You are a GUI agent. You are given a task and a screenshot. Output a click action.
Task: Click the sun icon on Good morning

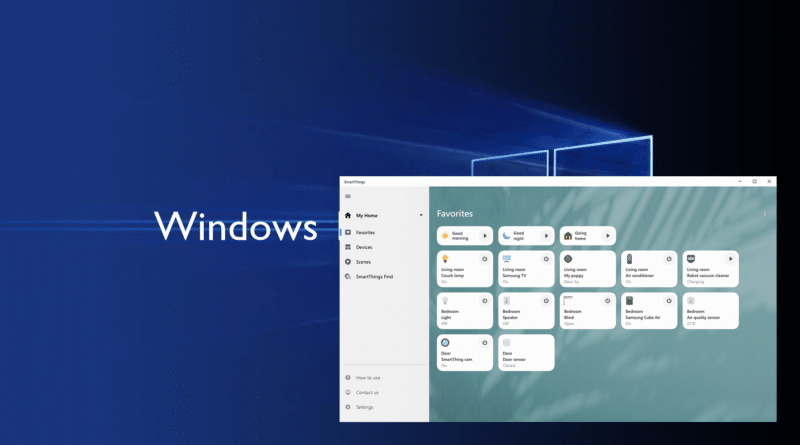(445, 236)
